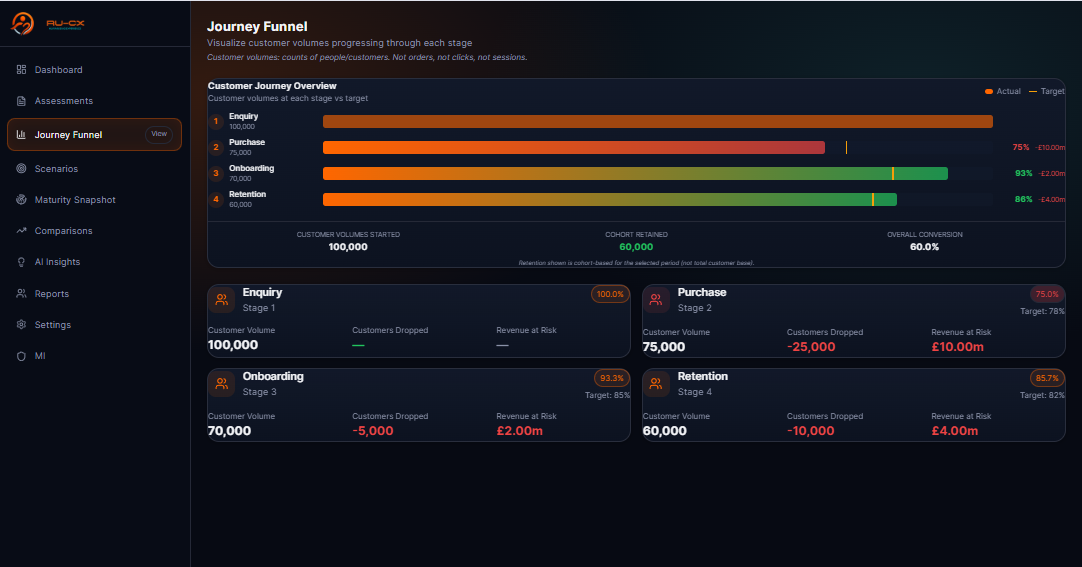The image size is (1082, 567).
Task: Select the stage 1 Enquiry number badge
Action: coord(215,121)
